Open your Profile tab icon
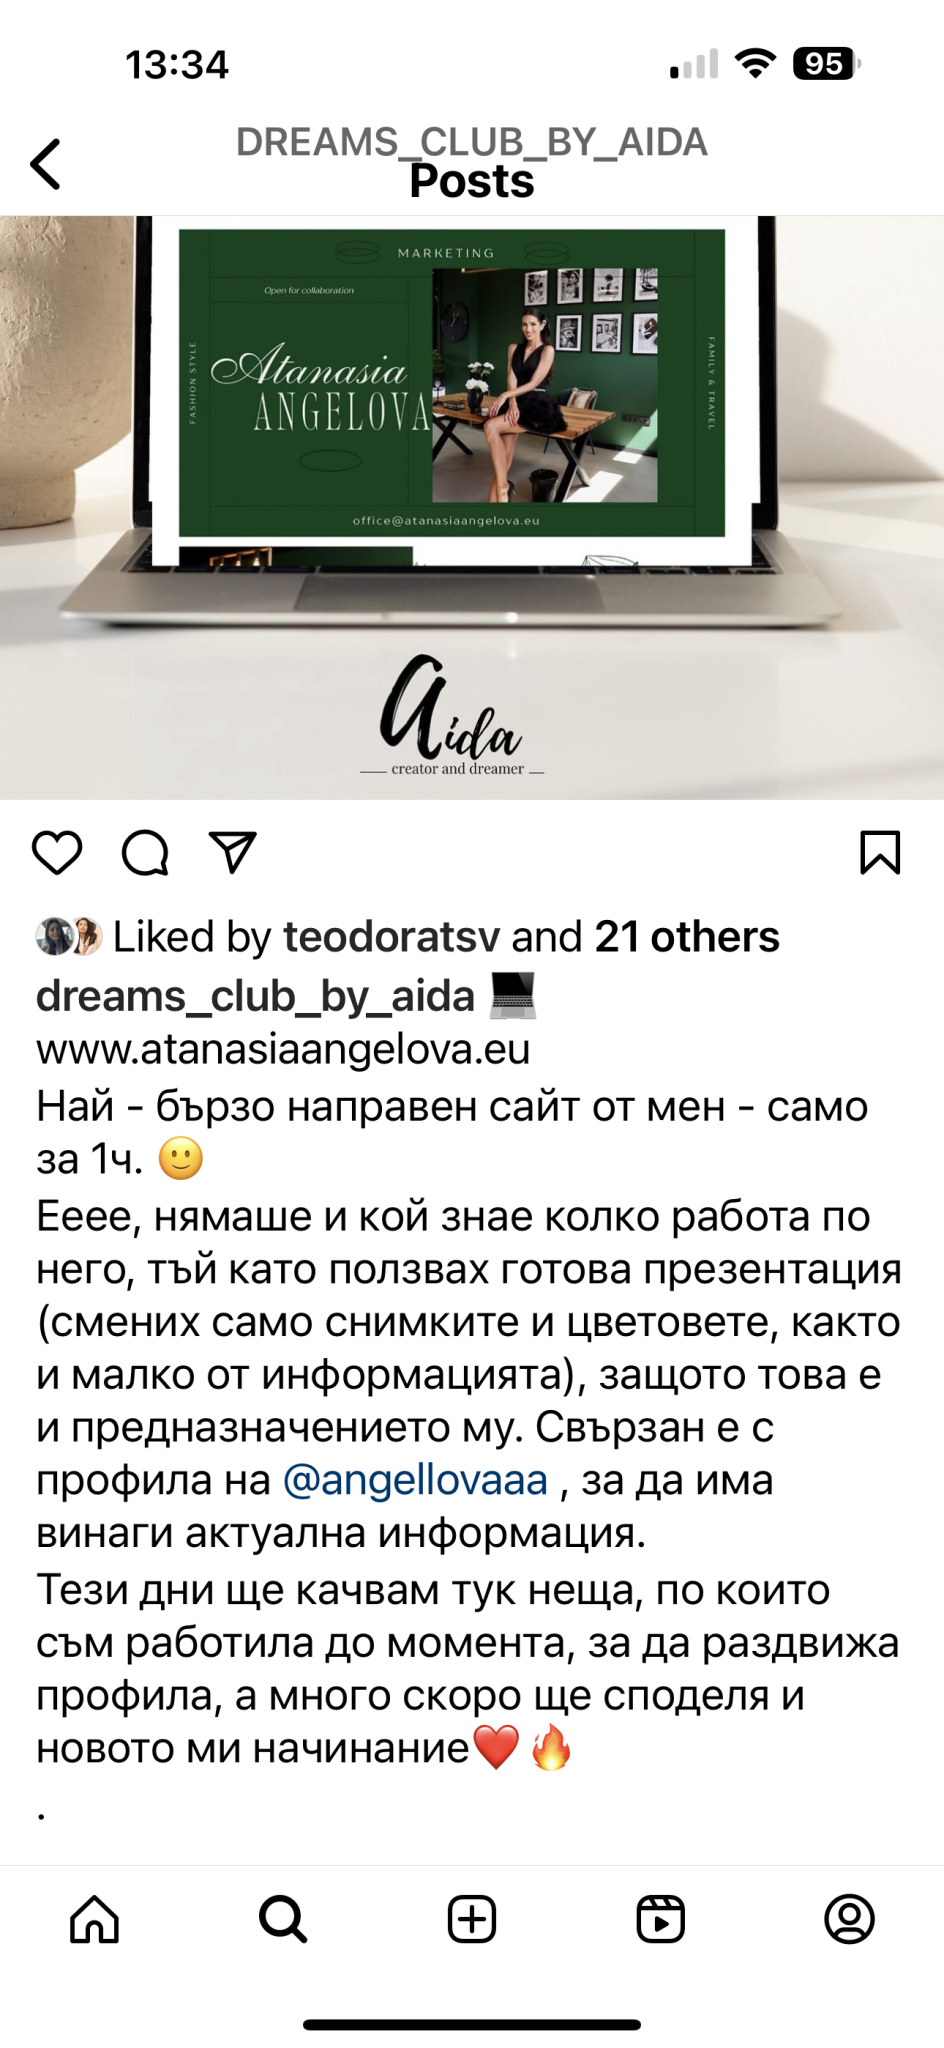Image resolution: width=944 pixels, height=2048 pixels. click(849, 1919)
